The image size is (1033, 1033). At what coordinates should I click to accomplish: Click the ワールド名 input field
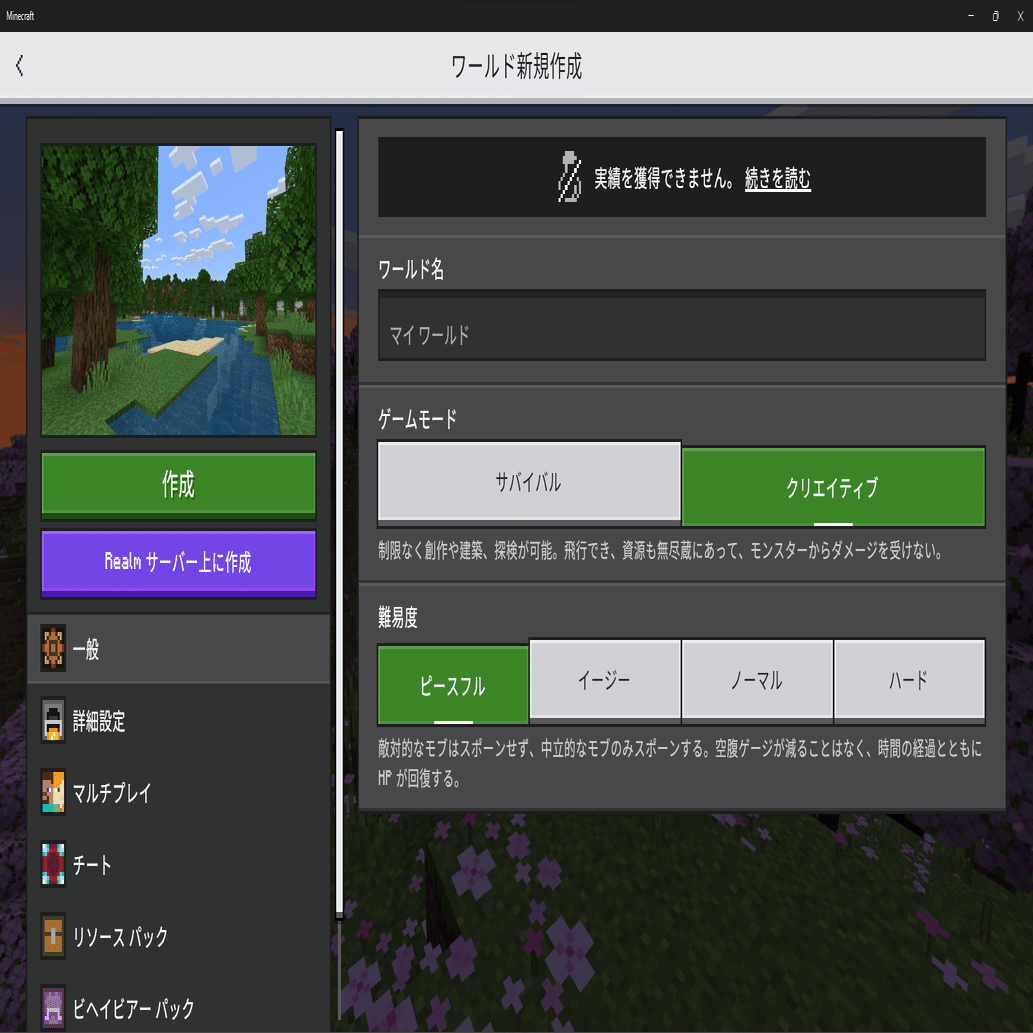pos(682,325)
